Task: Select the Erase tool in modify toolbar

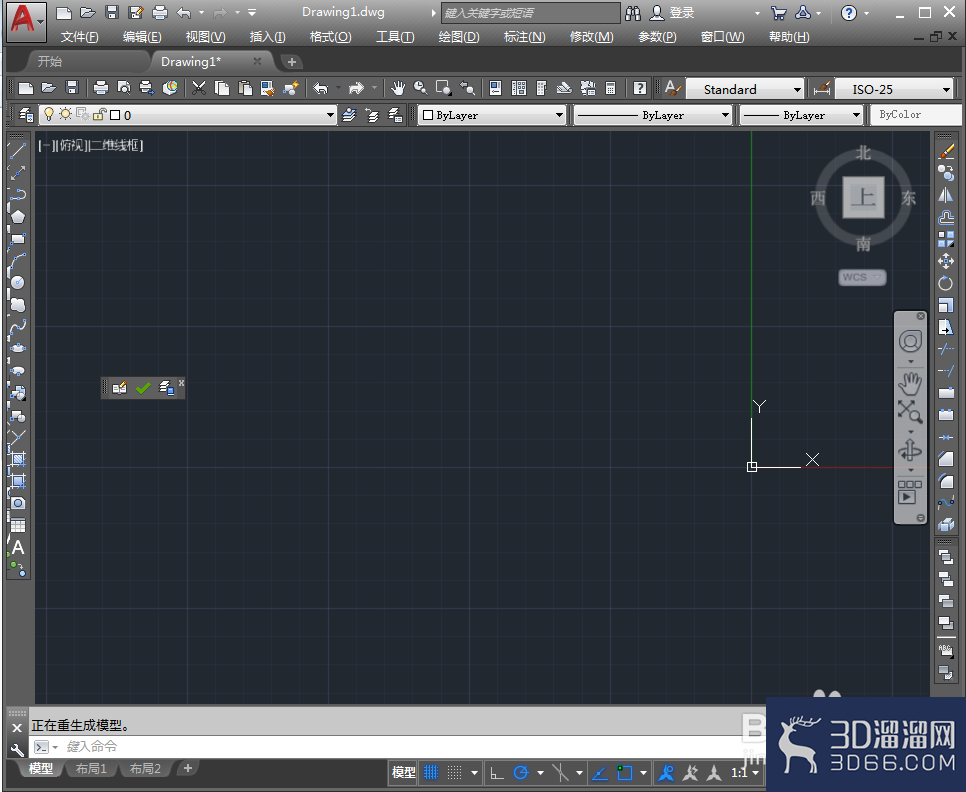Action: [x=946, y=151]
